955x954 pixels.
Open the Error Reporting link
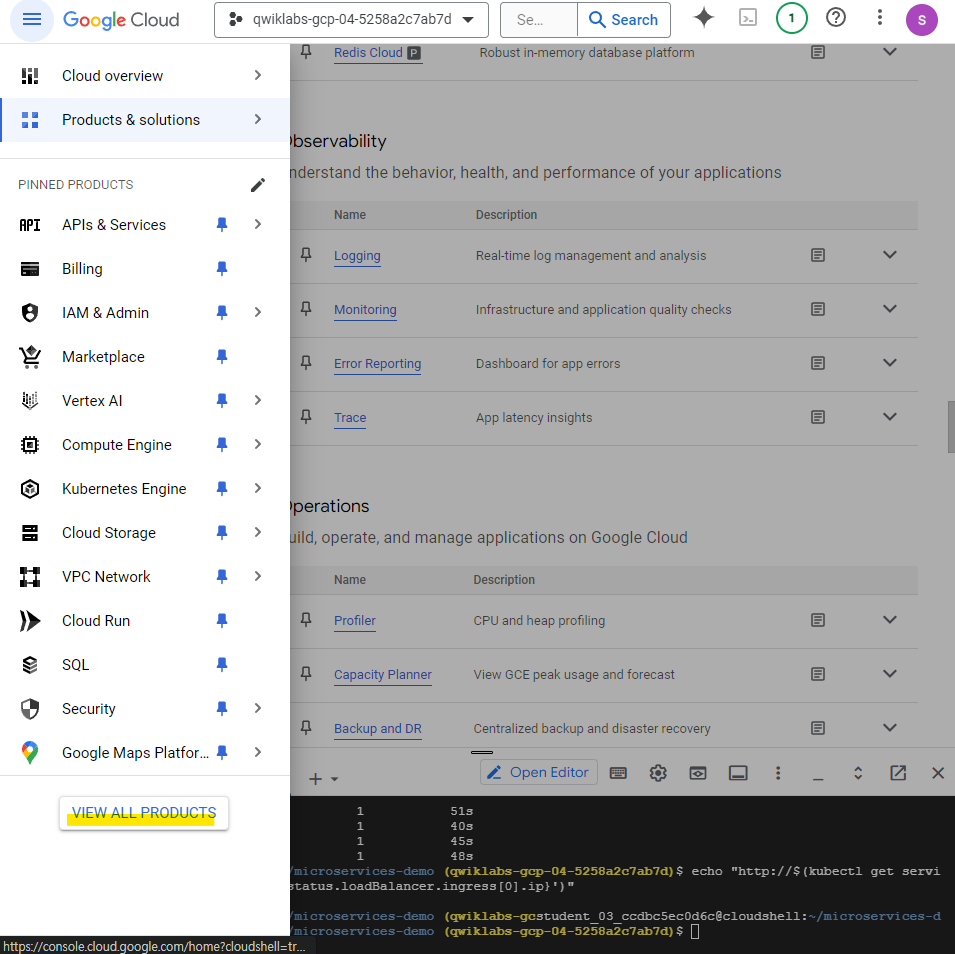click(x=377, y=364)
